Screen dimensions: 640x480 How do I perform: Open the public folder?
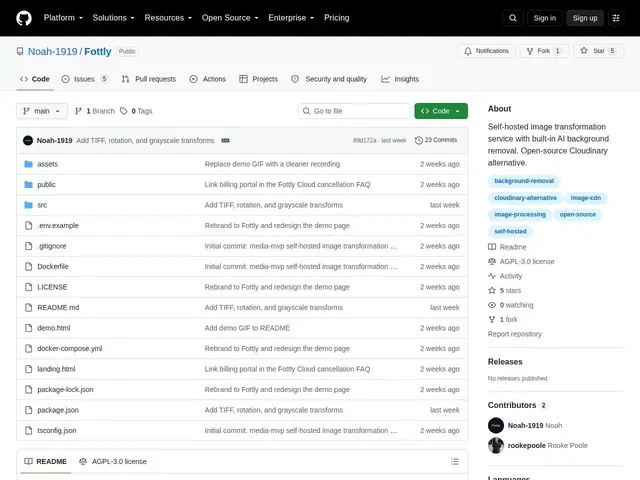click(x=46, y=184)
